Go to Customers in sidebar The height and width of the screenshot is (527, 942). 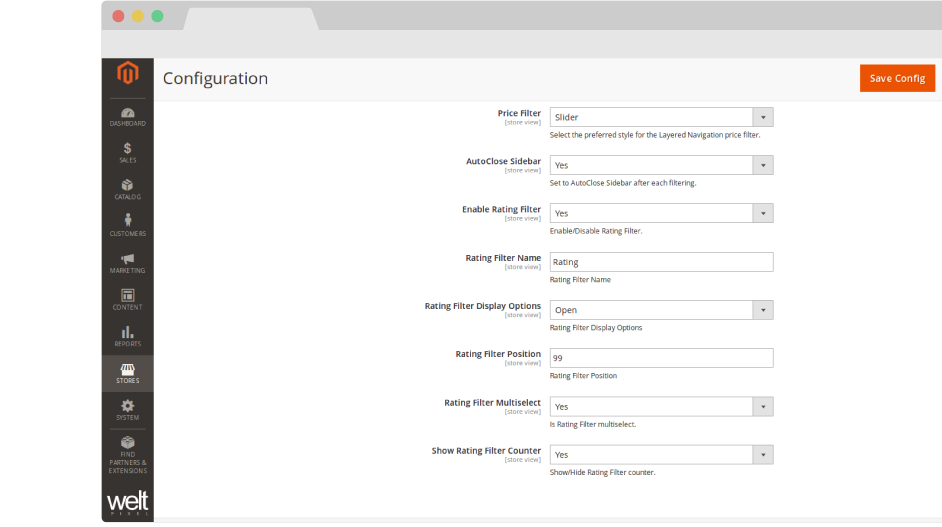(127, 225)
